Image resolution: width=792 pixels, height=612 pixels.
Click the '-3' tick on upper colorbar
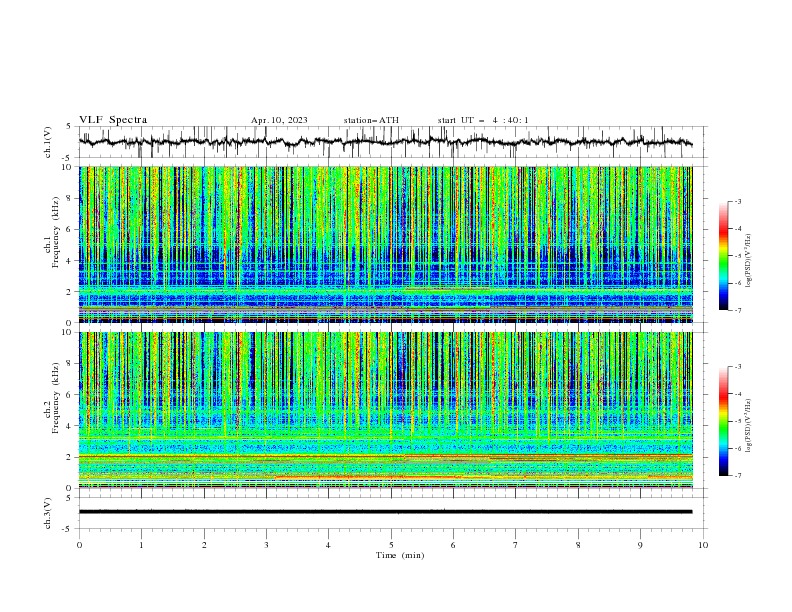737,201
